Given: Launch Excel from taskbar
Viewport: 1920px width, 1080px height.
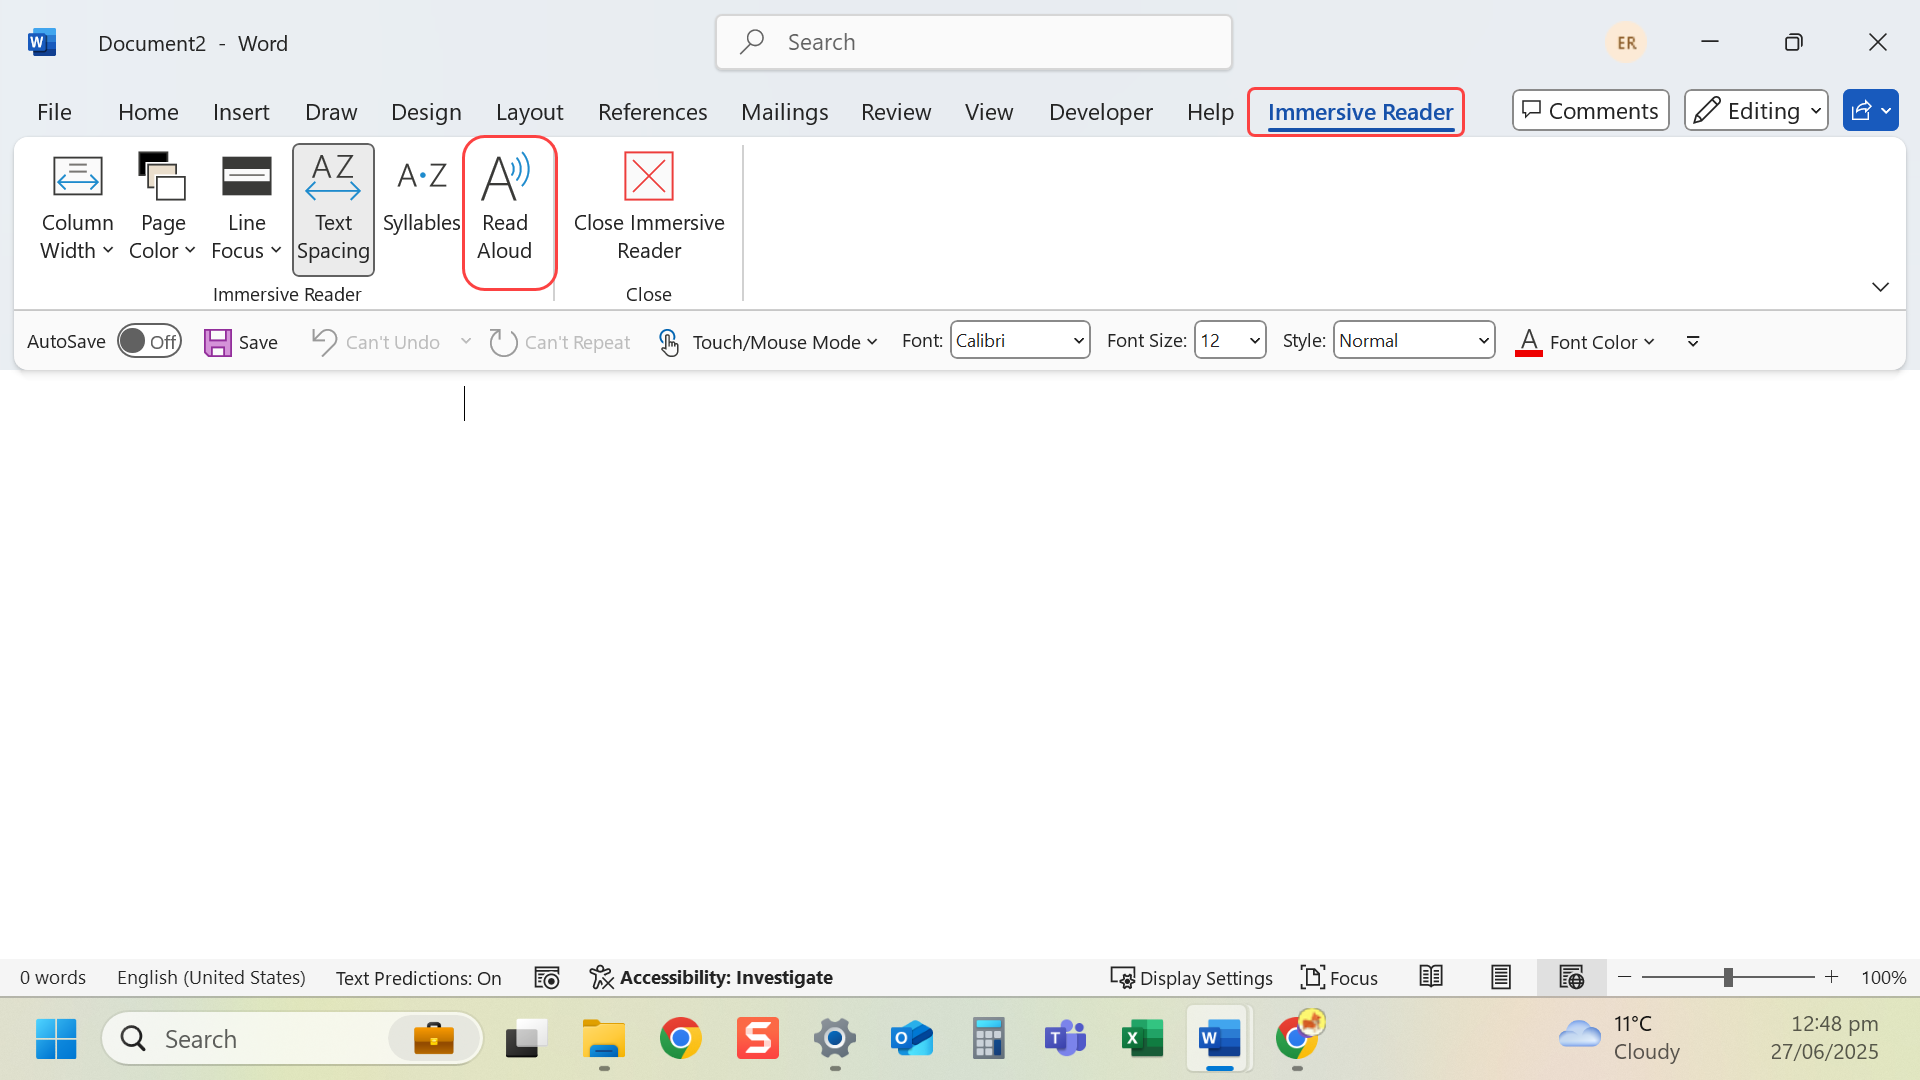Looking at the screenshot, I should [x=1143, y=1039].
